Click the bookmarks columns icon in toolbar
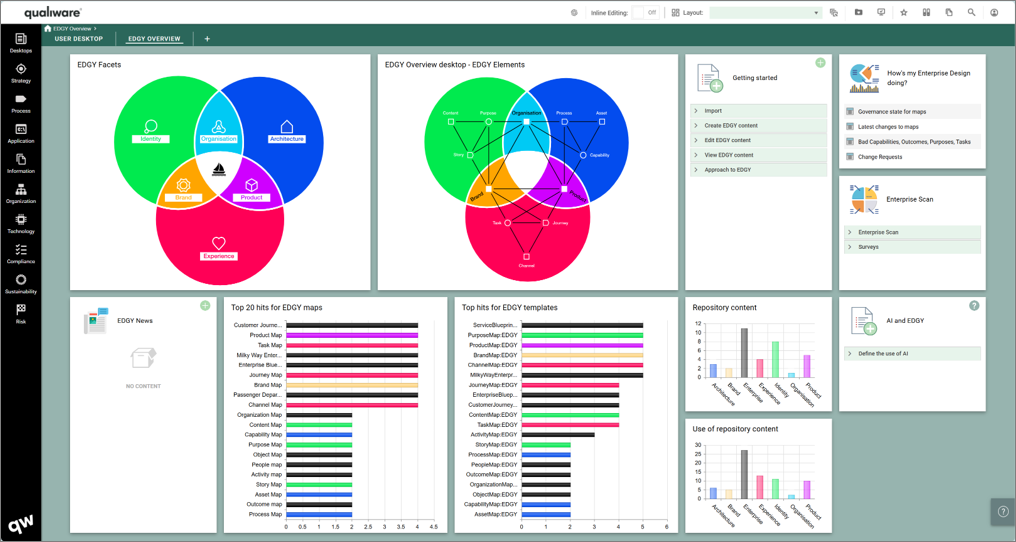 926,12
